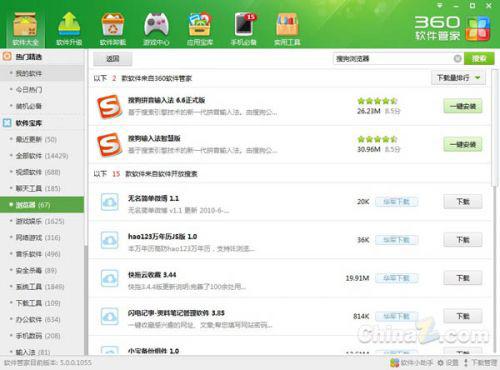This screenshot has width=500, height=370.
Task: Click the blue source link beside 19.91M
Action: [397, 278]
